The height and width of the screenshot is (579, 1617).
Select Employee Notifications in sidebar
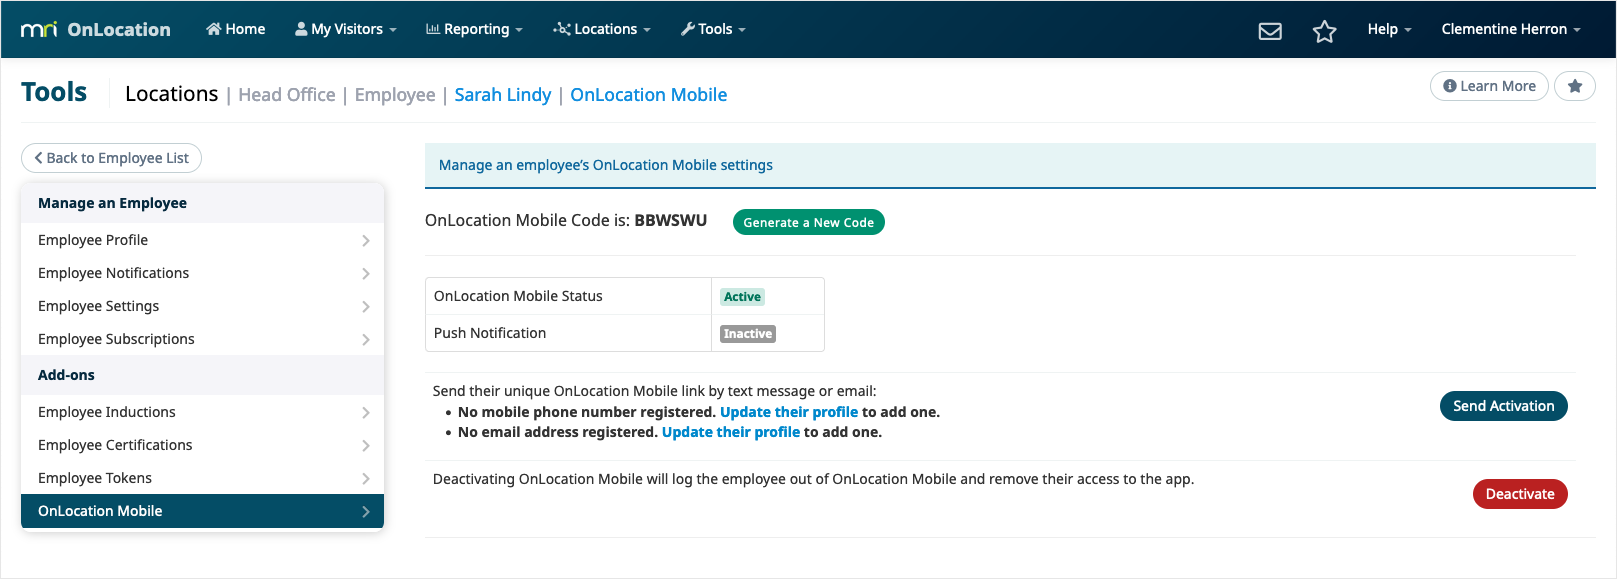pos(202,273)
